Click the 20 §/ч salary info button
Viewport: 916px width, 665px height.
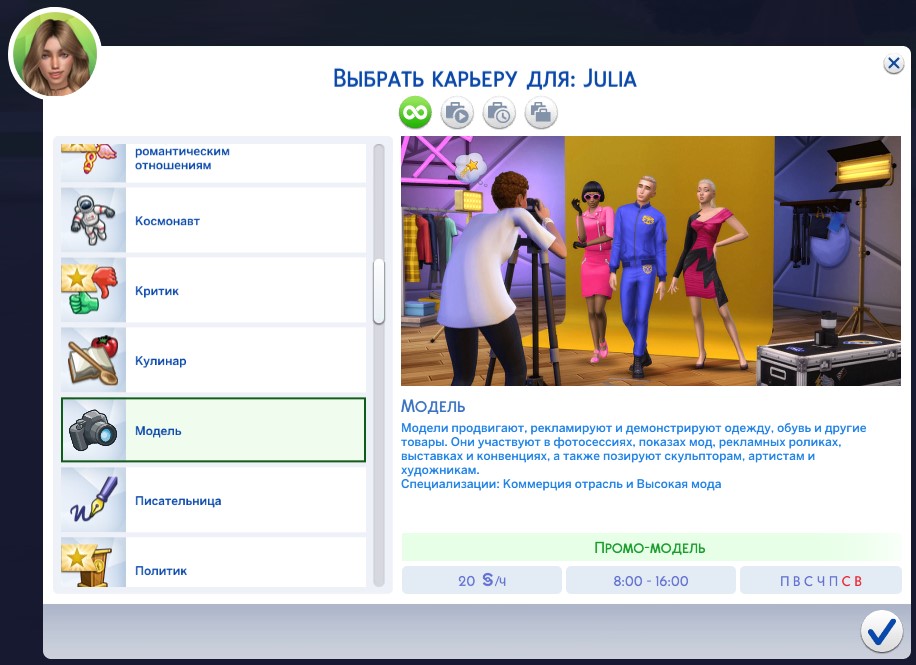click(x=481, y=579)
